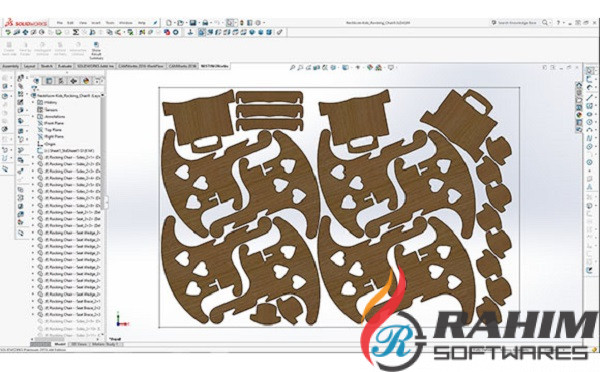The height and width of the screenshot is (372, 600).
Task: Open the Insert menu
Action: pyautogui.click(x=96, y=23)
